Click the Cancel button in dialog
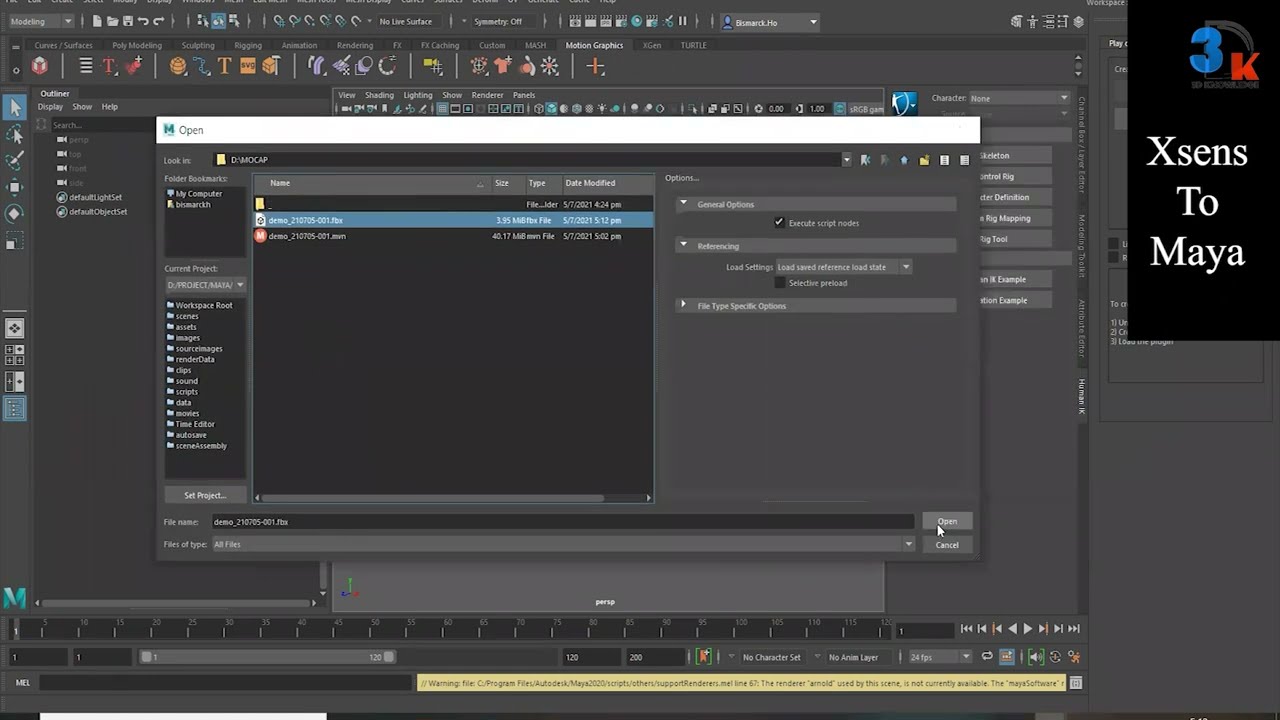Viewport: 1280px width, 720px height. [947, 545]
